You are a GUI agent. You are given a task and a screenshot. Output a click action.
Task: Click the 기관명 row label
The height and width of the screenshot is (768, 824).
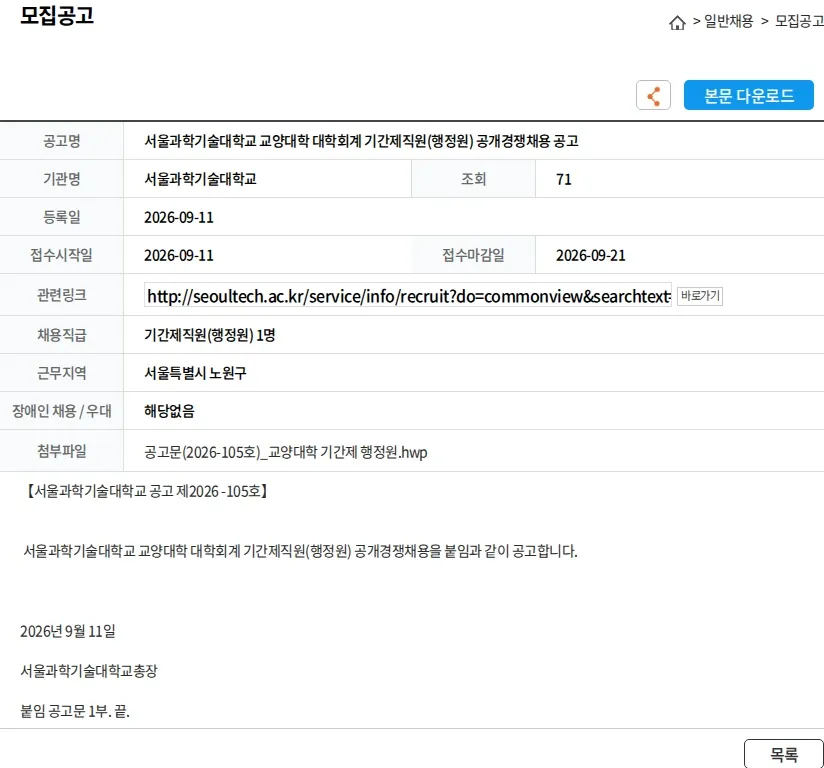(x=61, y=179)
